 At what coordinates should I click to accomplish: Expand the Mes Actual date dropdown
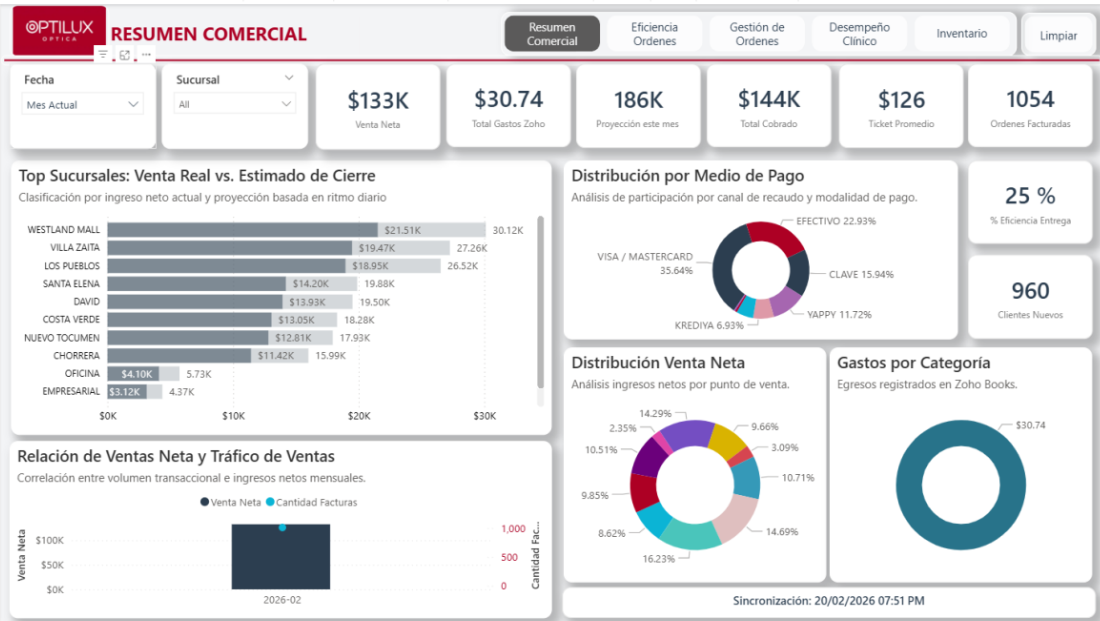pos(82,105)
